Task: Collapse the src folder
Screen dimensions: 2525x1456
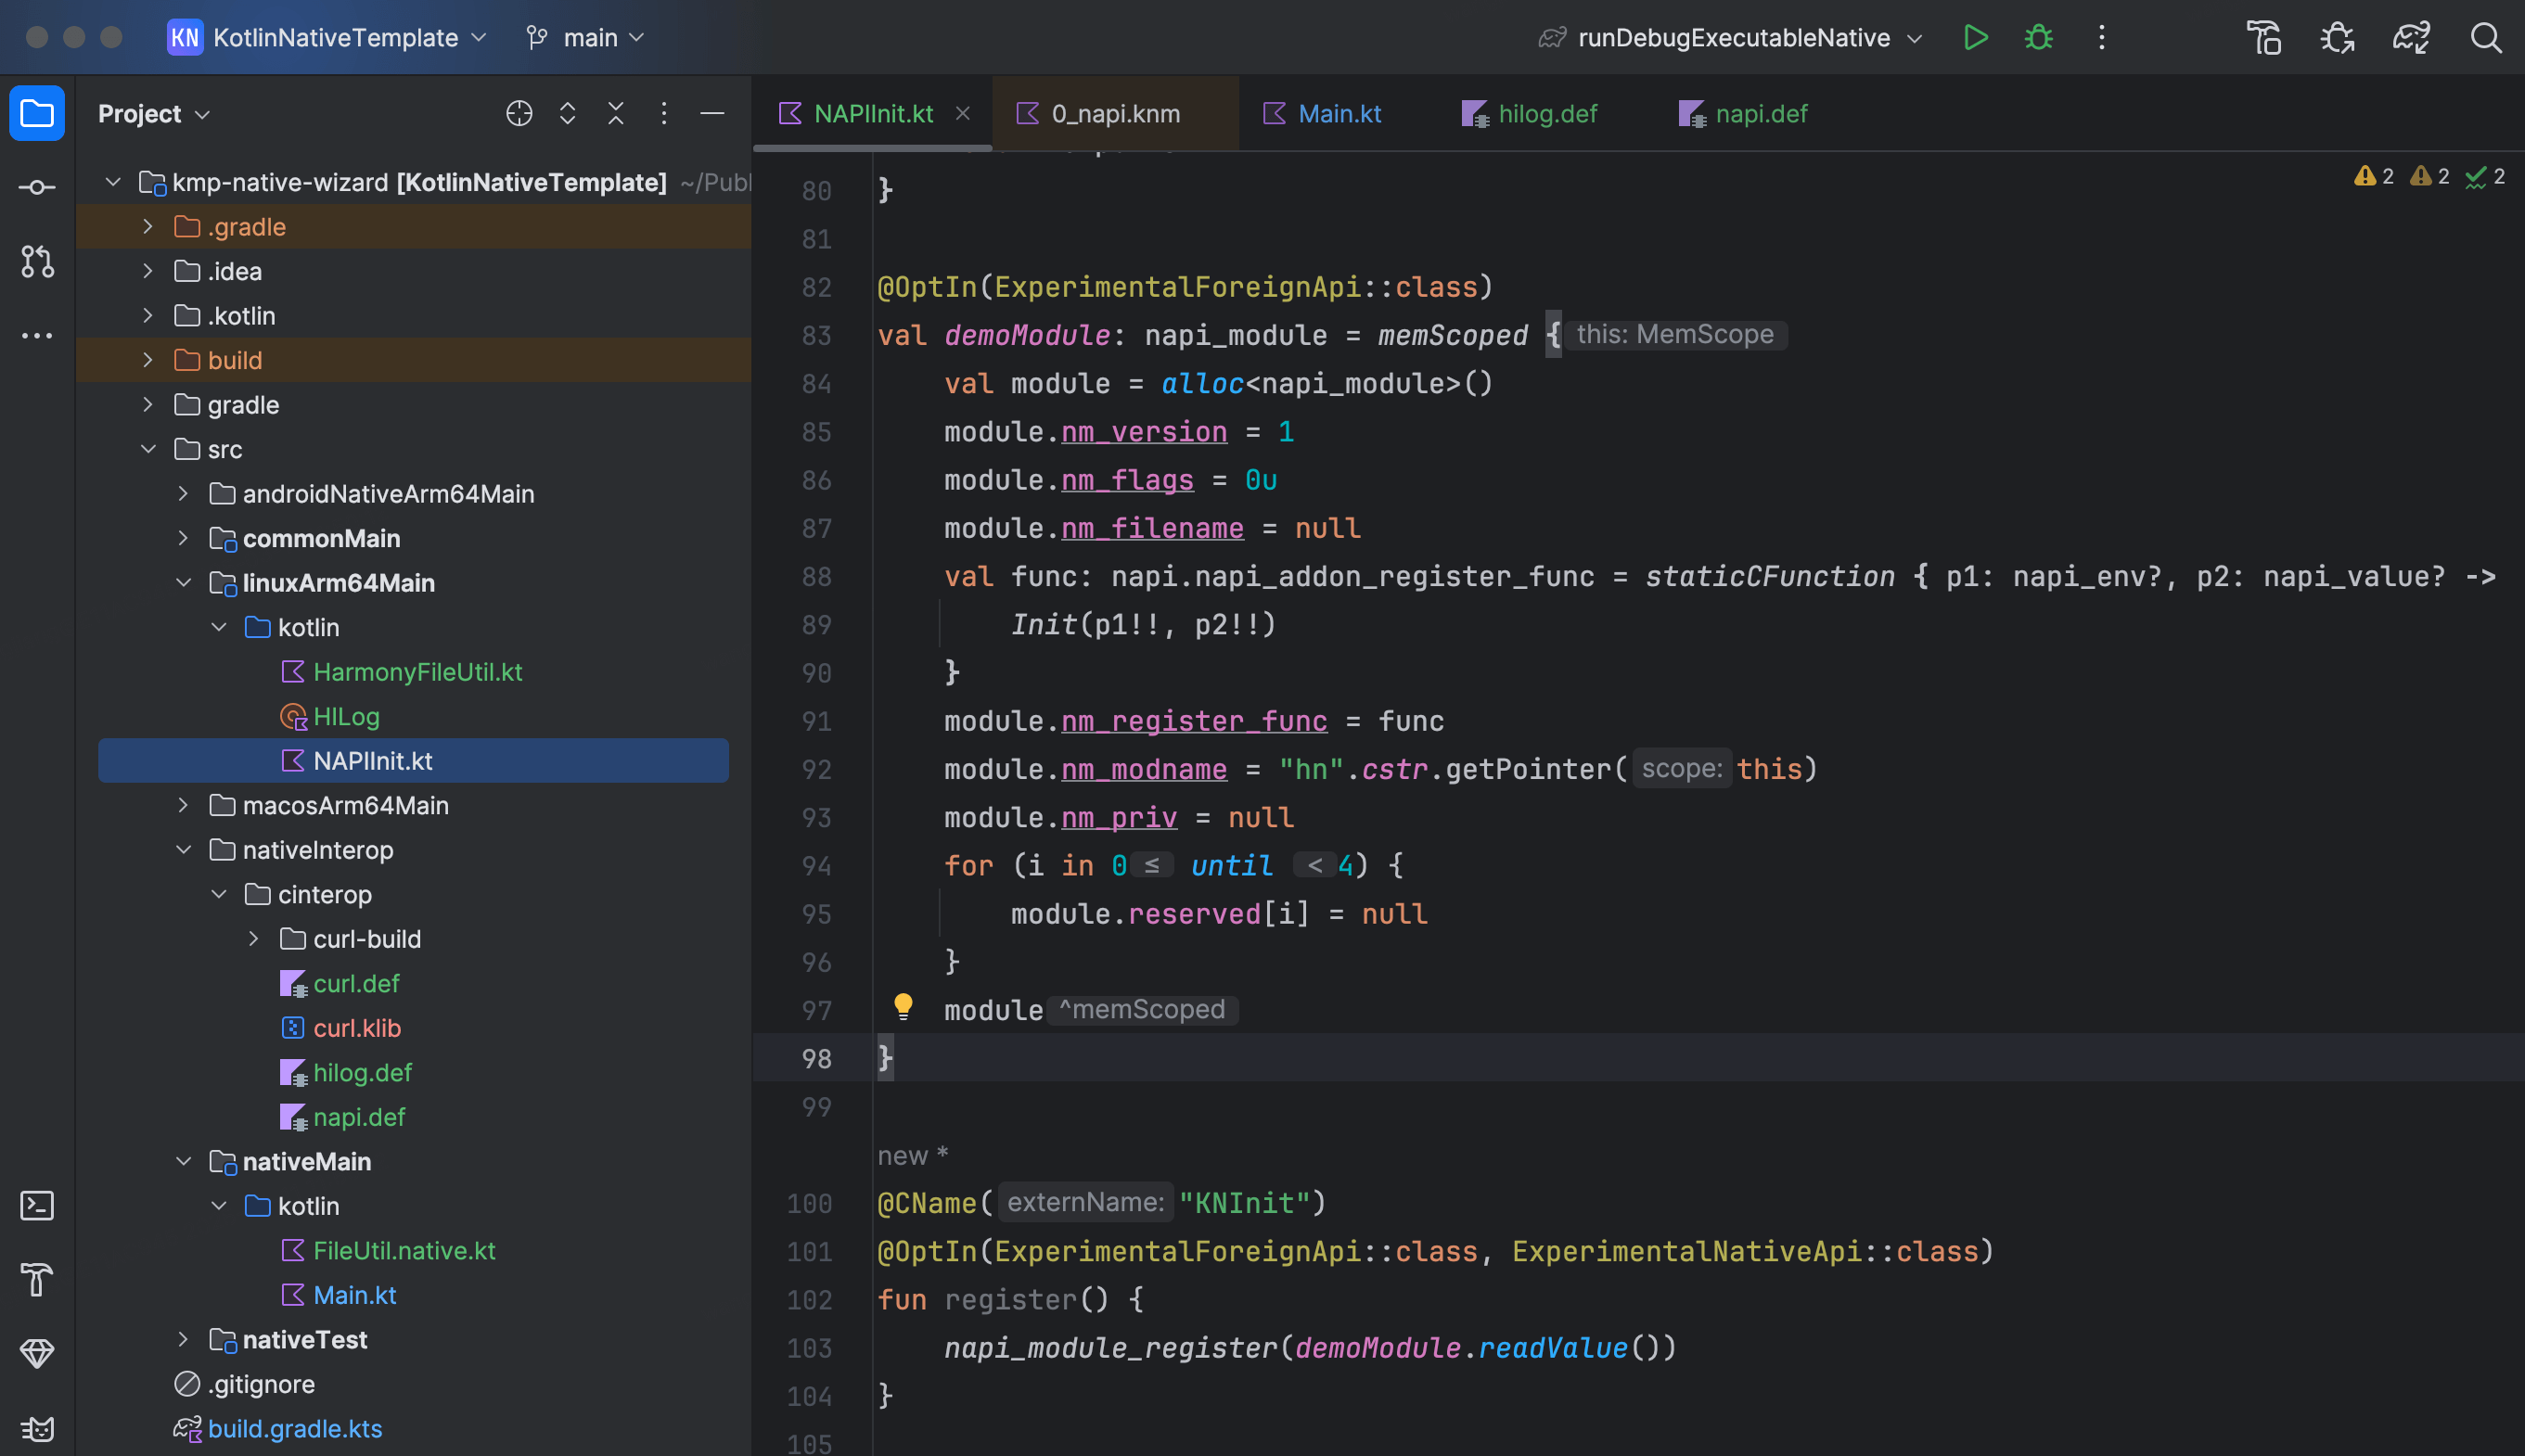Action: [148, 448]
